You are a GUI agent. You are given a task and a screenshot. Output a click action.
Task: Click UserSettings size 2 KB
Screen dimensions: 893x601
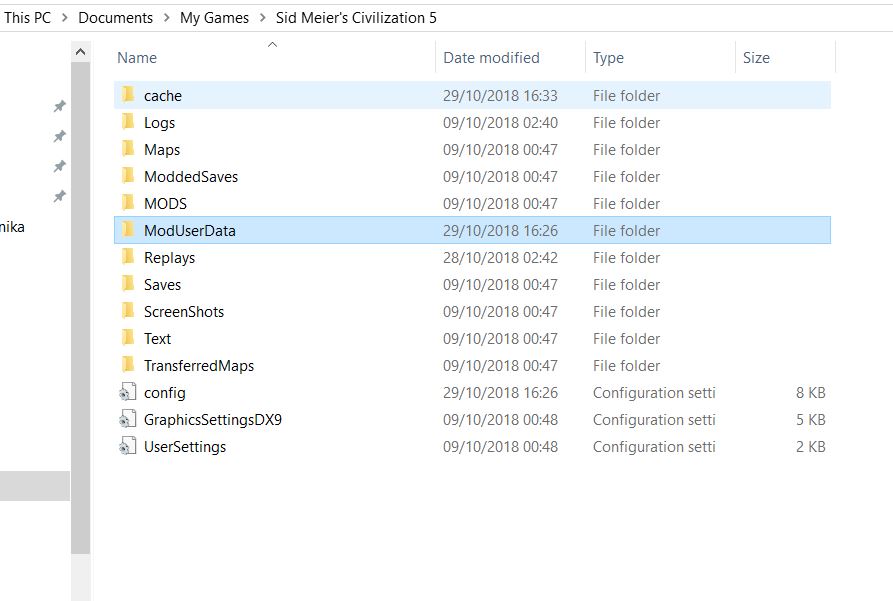[x=810, y=447]
